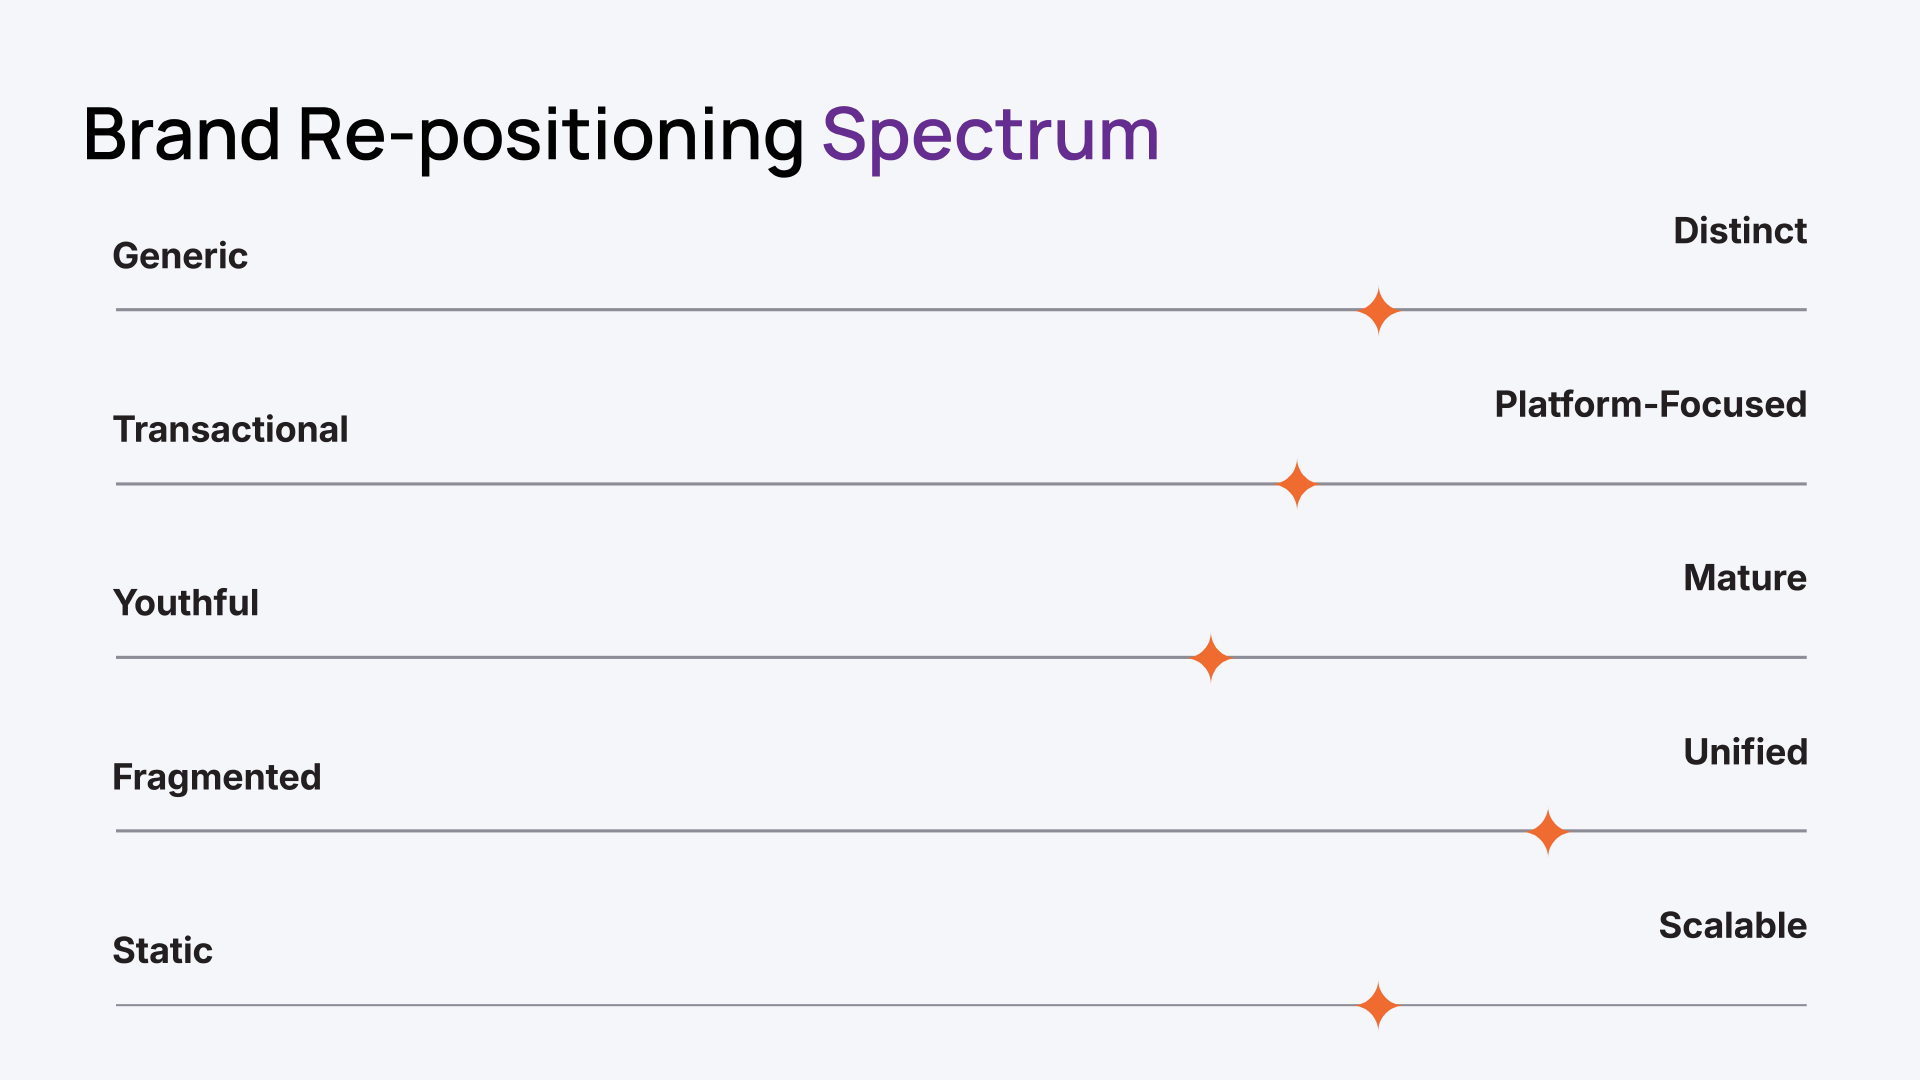The width and height of the screenshot is (1920, 1080).
Task: Select the star marker on the Fragmented–Unified line
Action: (1548, 832)
